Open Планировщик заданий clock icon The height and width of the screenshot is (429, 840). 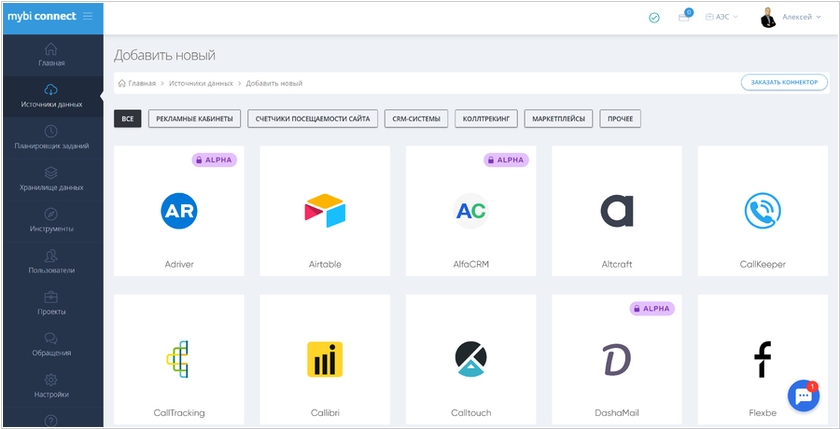click(x=51, y=131)
